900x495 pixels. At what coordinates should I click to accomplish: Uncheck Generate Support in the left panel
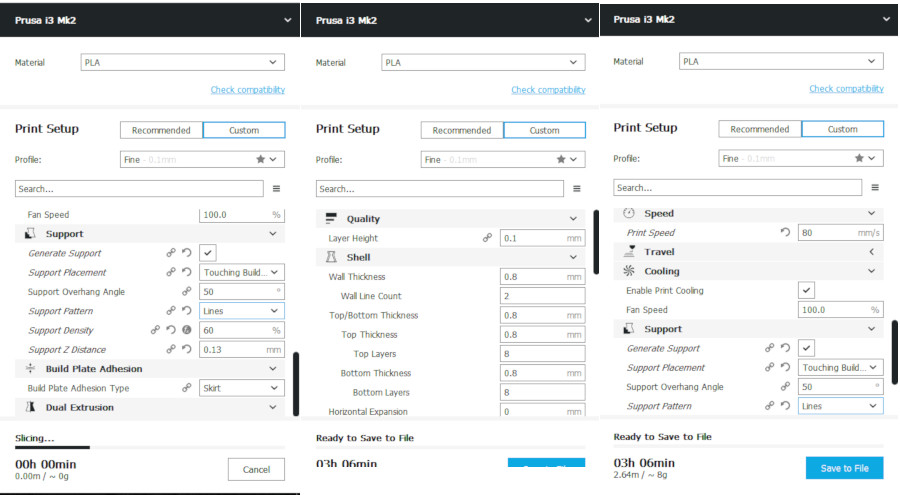coord(208,253)
